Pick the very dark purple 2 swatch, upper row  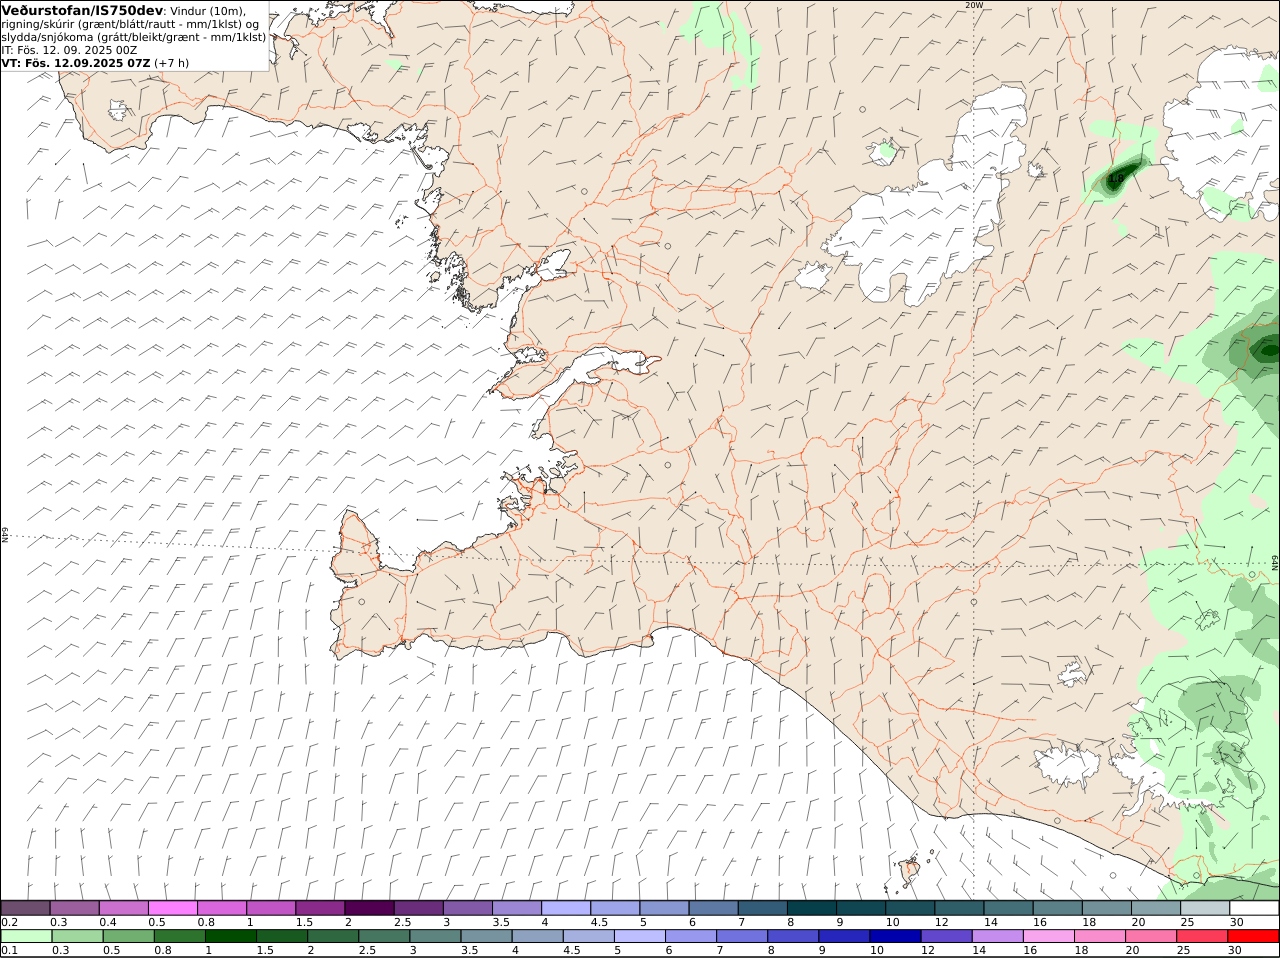[370, 908]
